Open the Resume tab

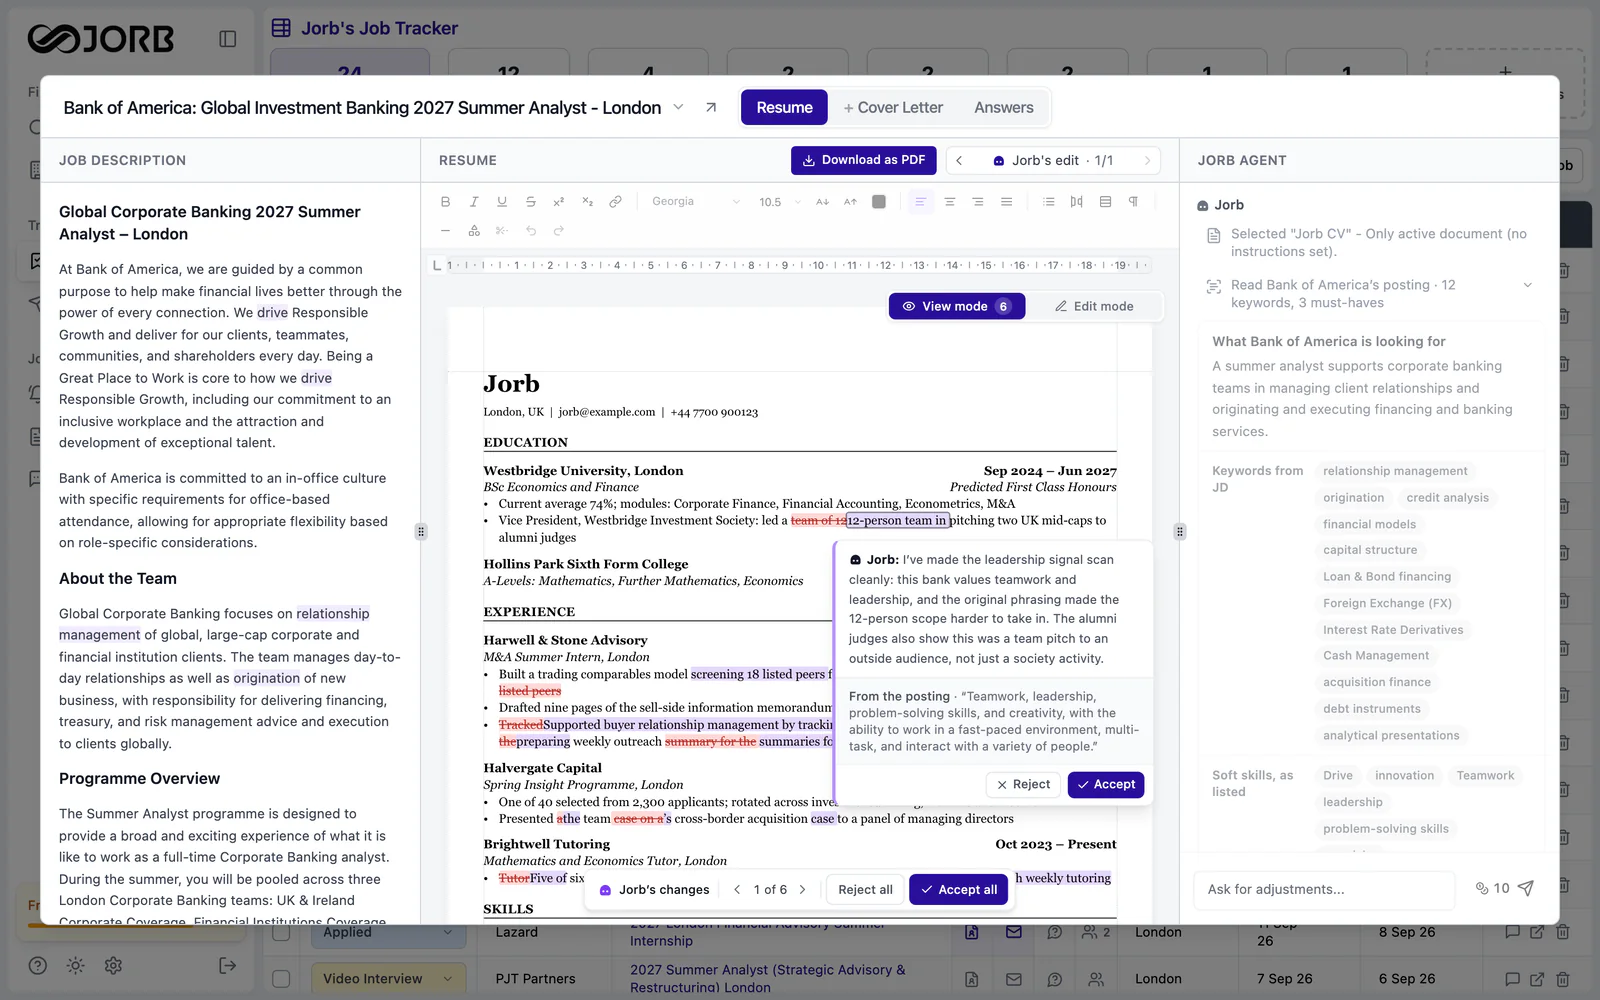click(x=784, y=108)
